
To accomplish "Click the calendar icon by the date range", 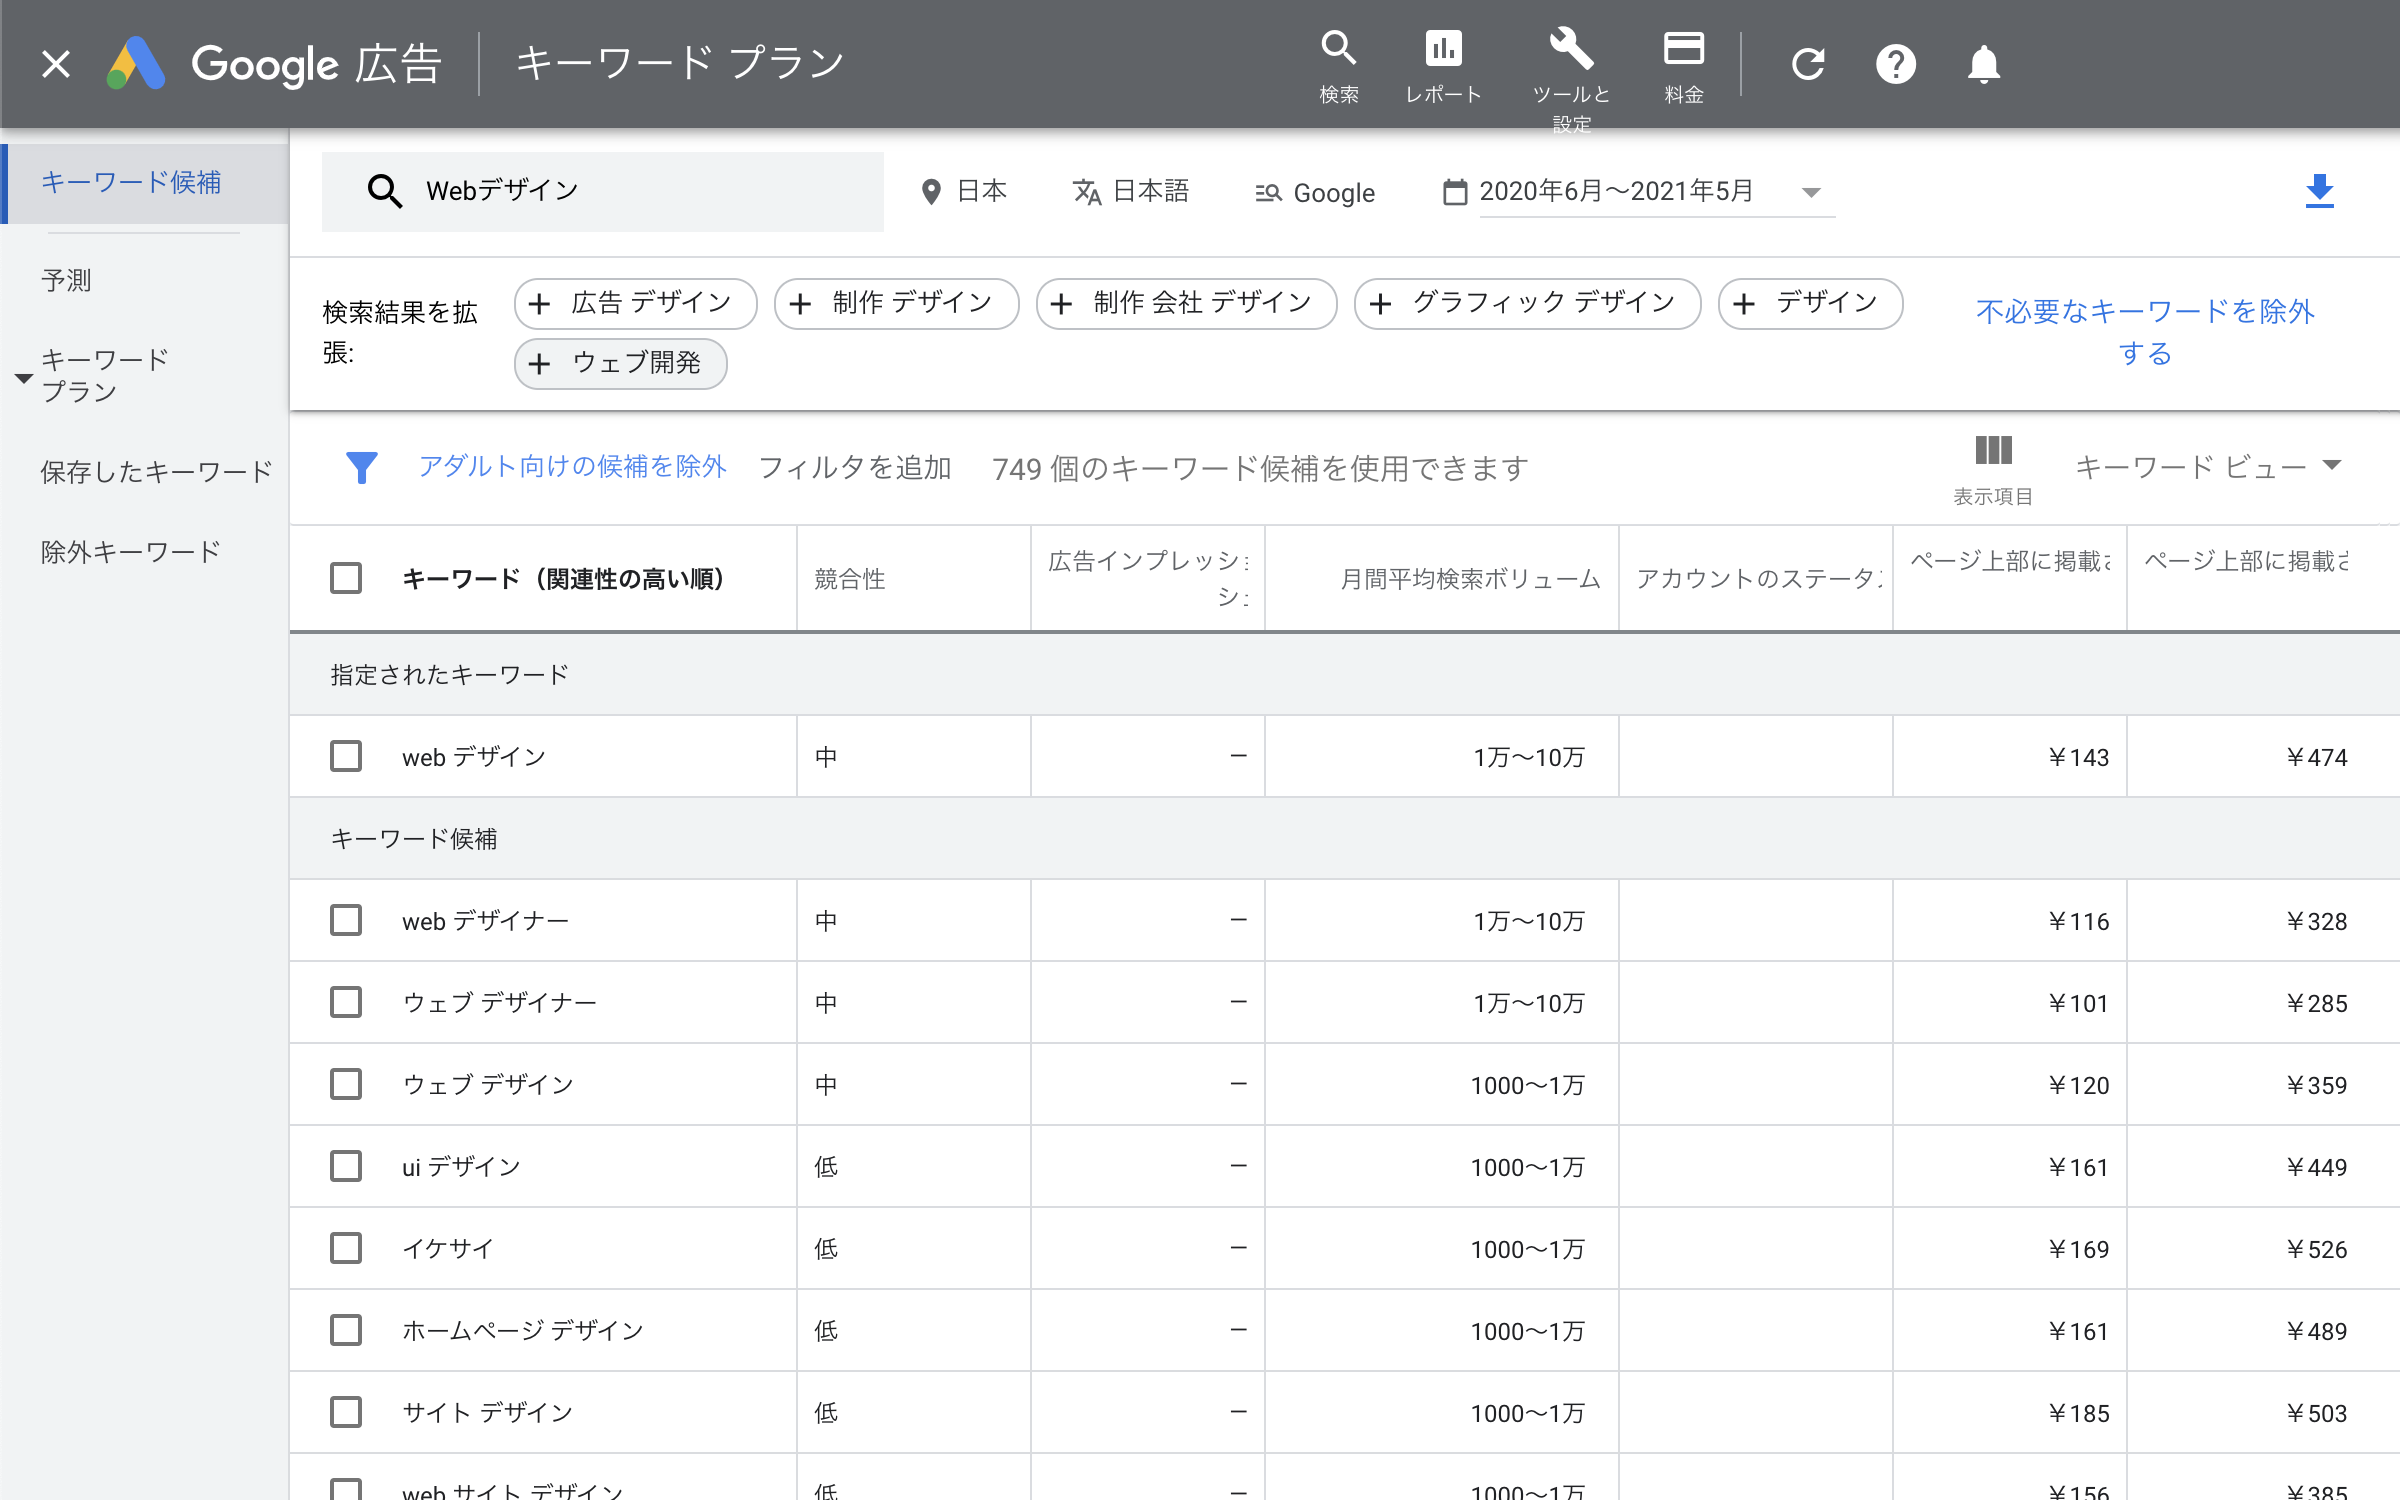I will pyautogui.click(x=1455, y=191).
